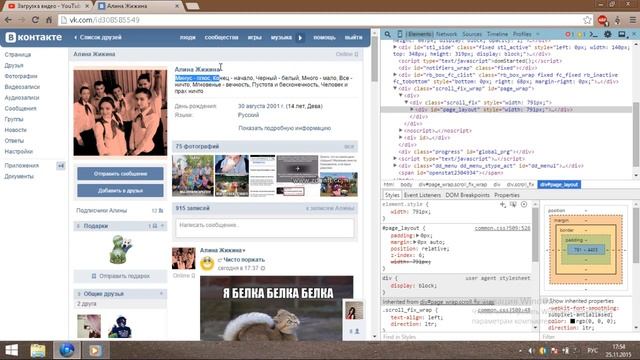This screenshot has height=360, width=640.
Task: Expand the div id="stl_side" node
Action: pos(395,47)
